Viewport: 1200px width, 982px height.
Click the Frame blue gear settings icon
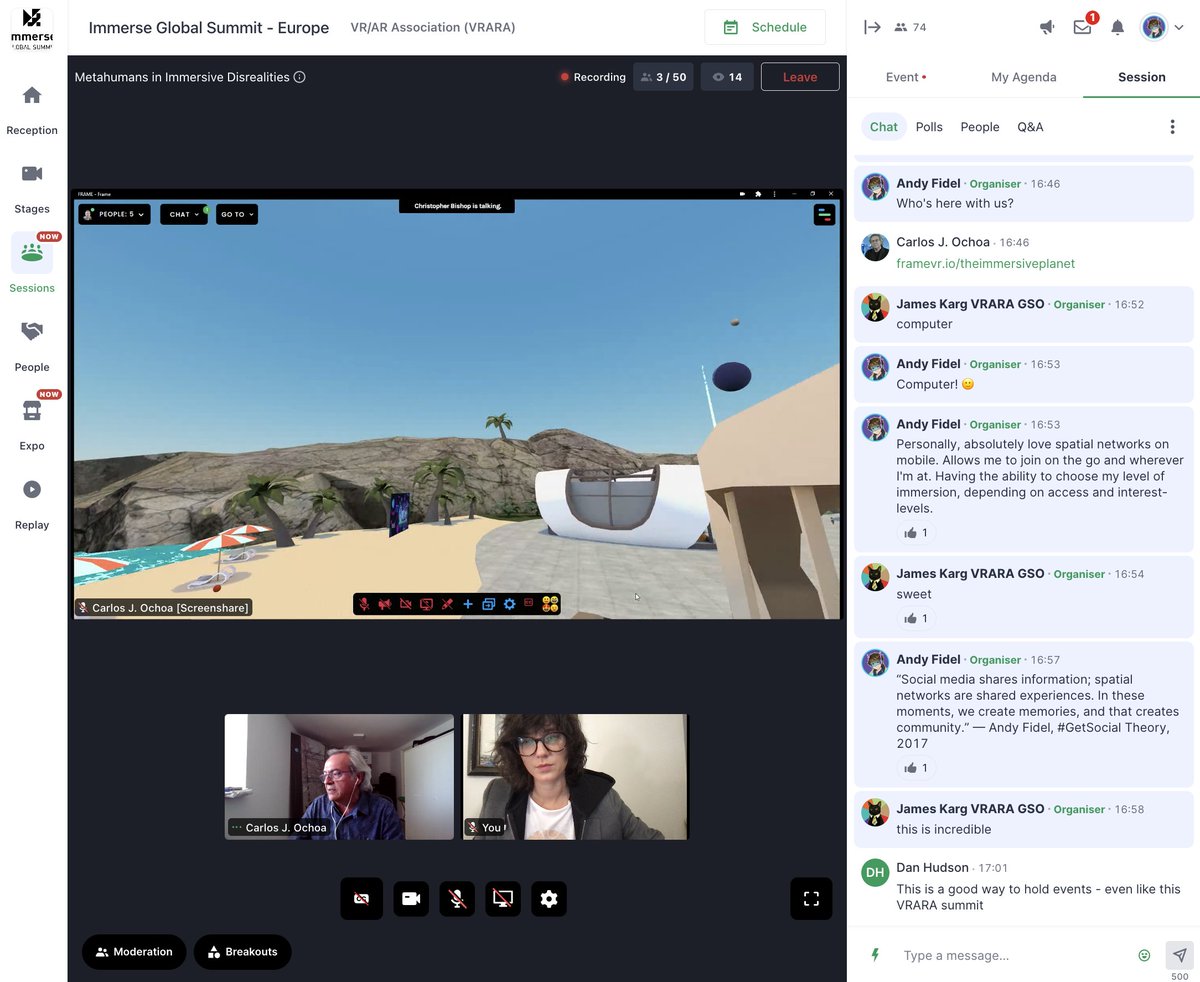coord(509,604)
